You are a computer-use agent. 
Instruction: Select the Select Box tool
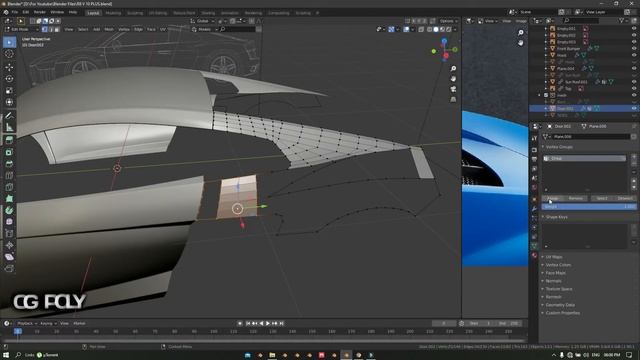pyautogui.click(x=9, y=42)
